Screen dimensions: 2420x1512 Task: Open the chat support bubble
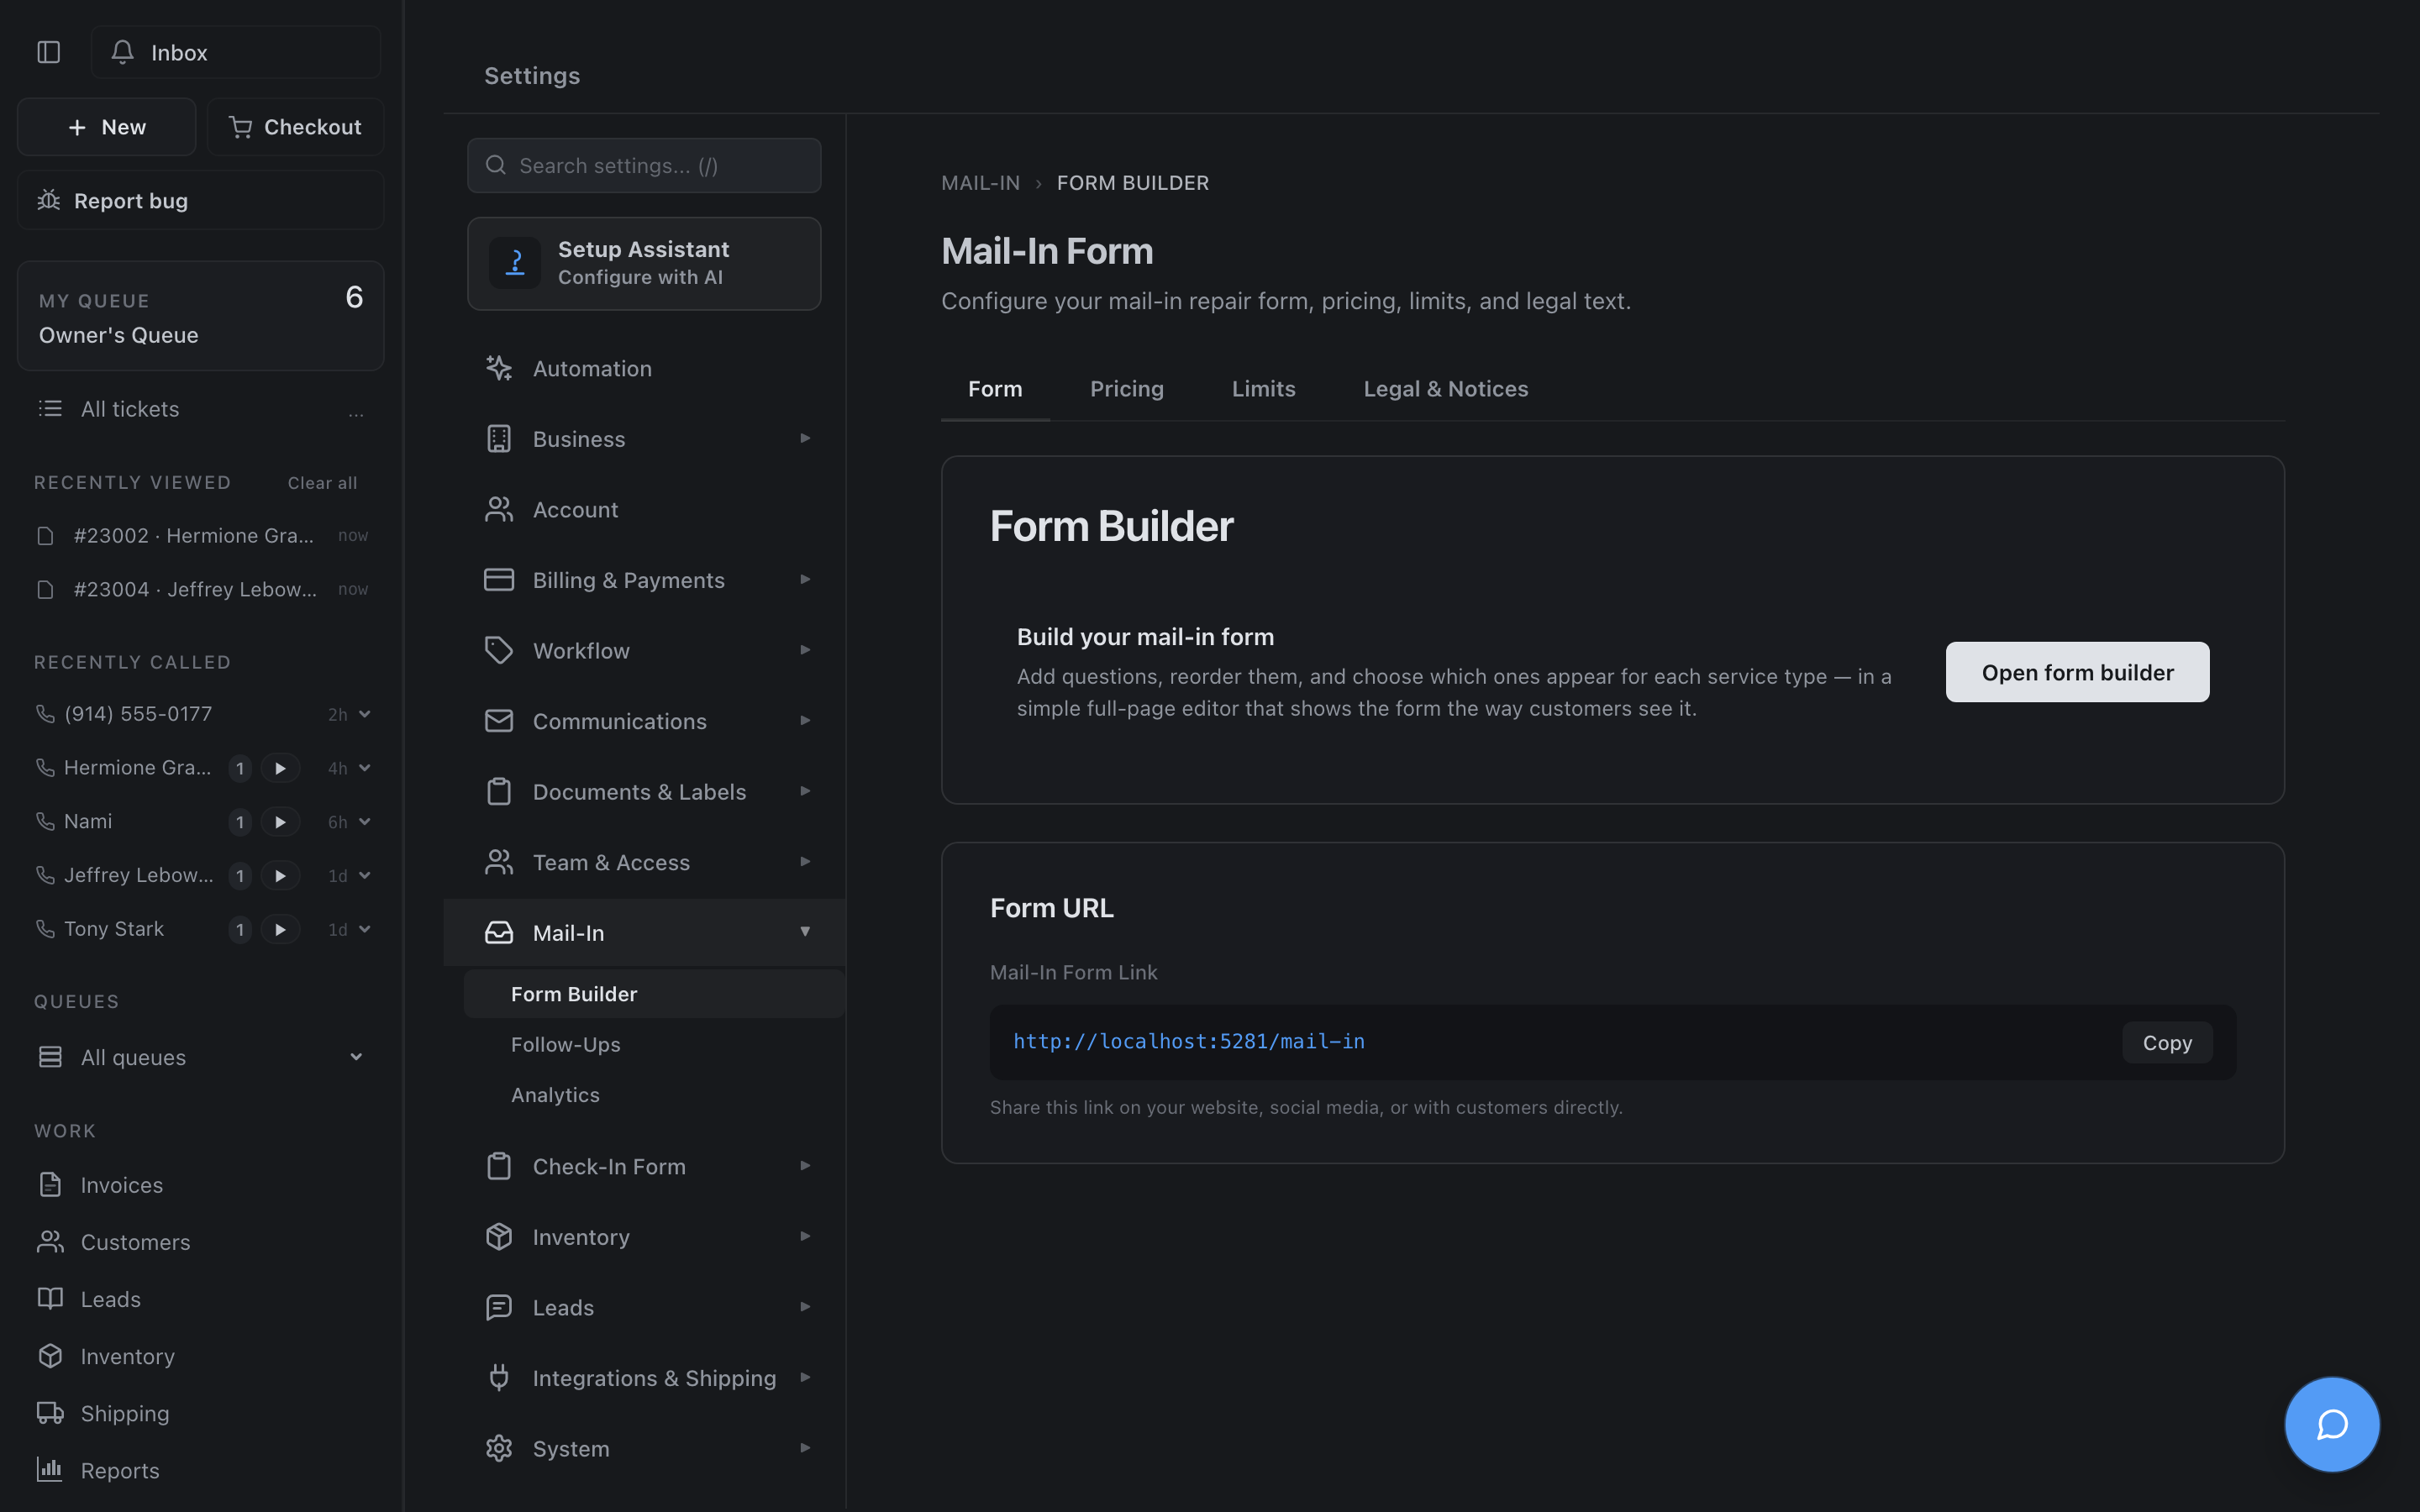[x=2332, y=1424]
